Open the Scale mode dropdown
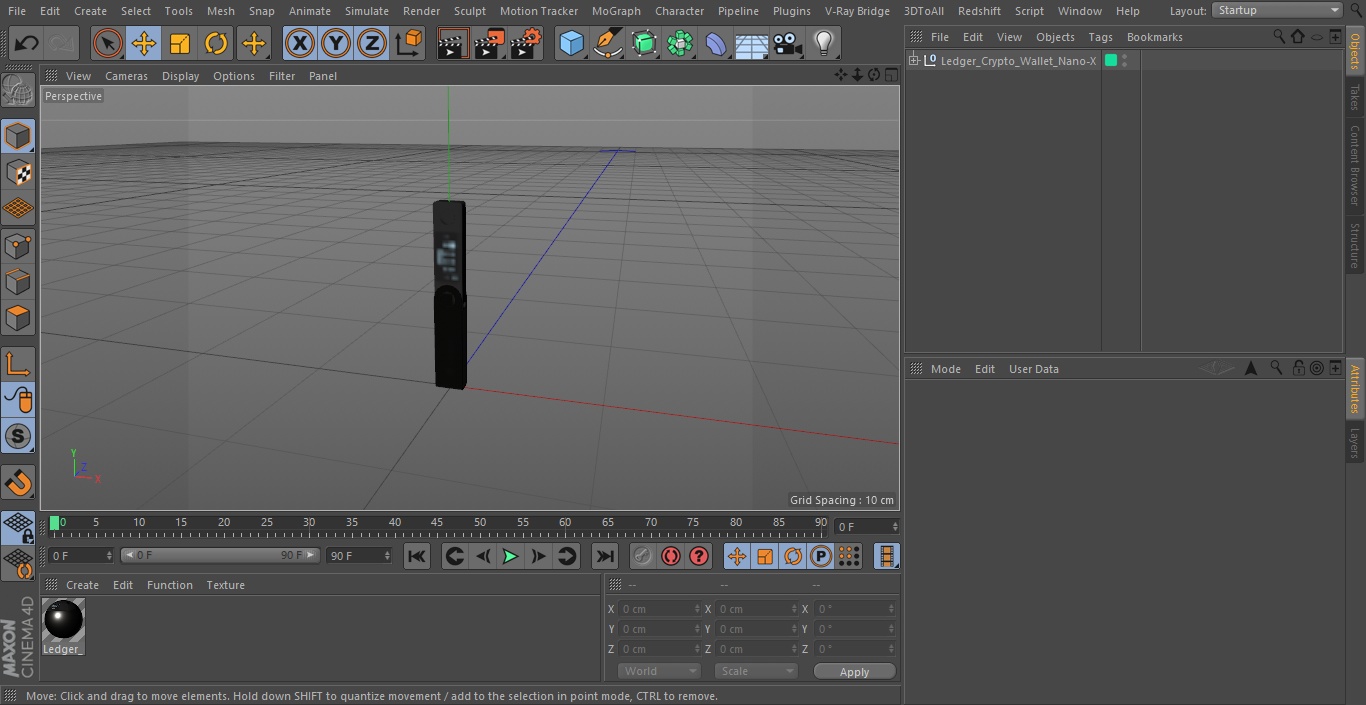Viewport: 1366px width, 705px height. 755,671
